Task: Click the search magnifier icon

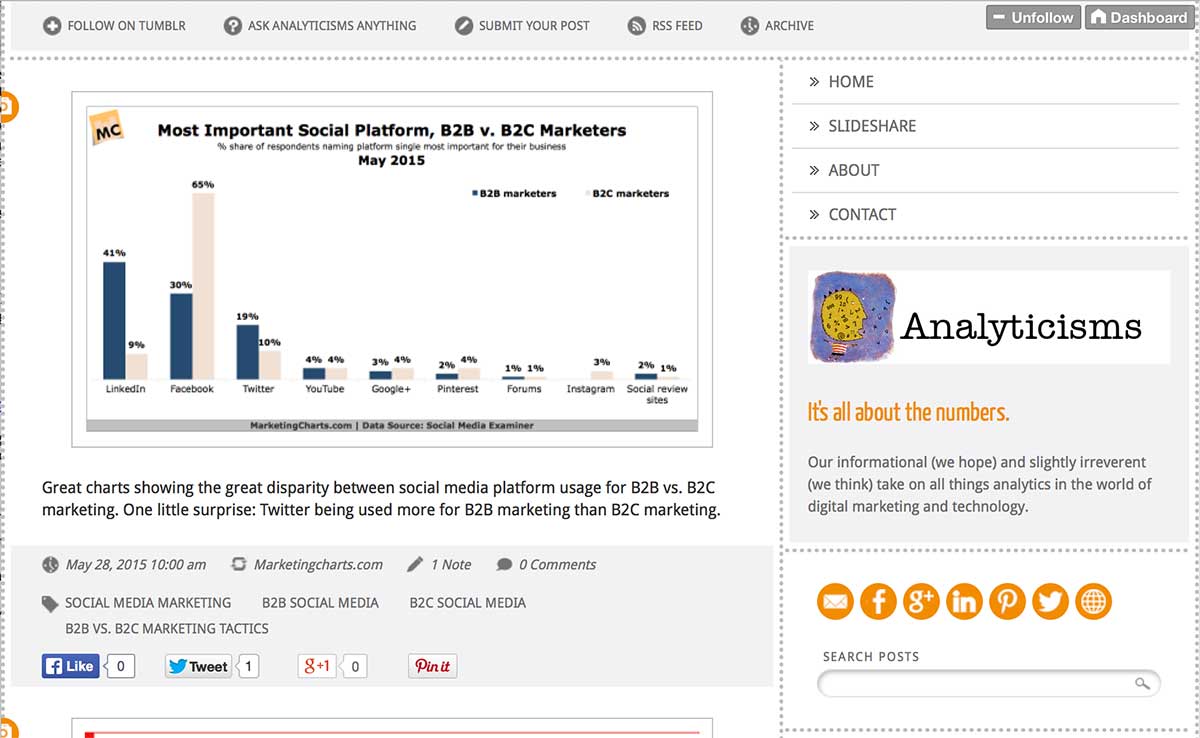Action: click(x=1142, y=684)
